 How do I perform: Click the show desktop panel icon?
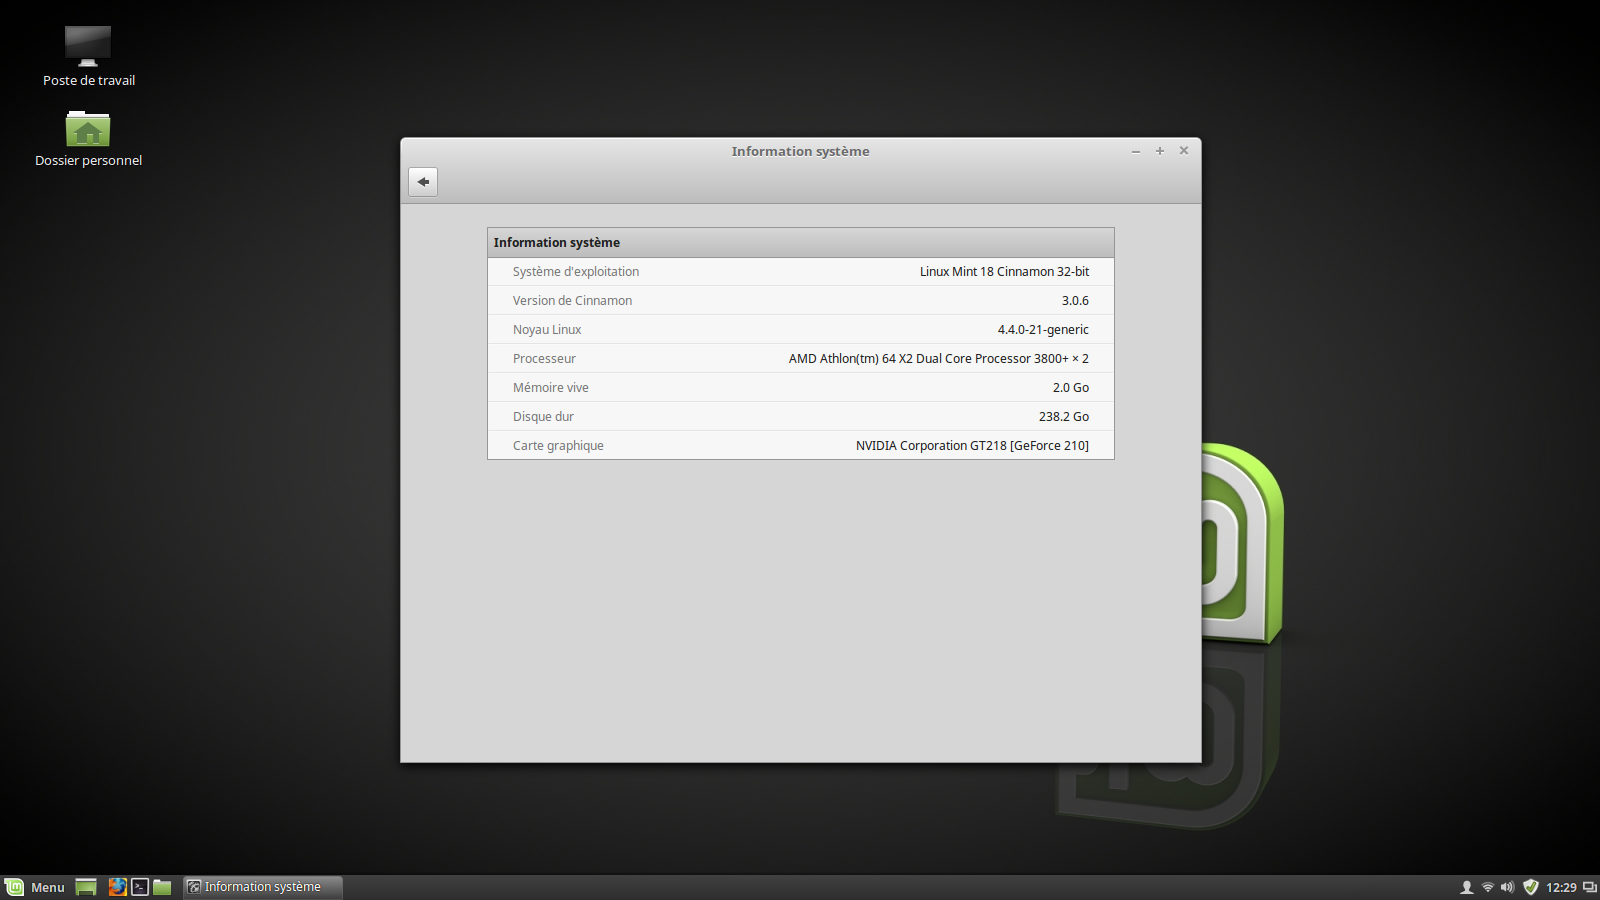click(x=86, y=887)
